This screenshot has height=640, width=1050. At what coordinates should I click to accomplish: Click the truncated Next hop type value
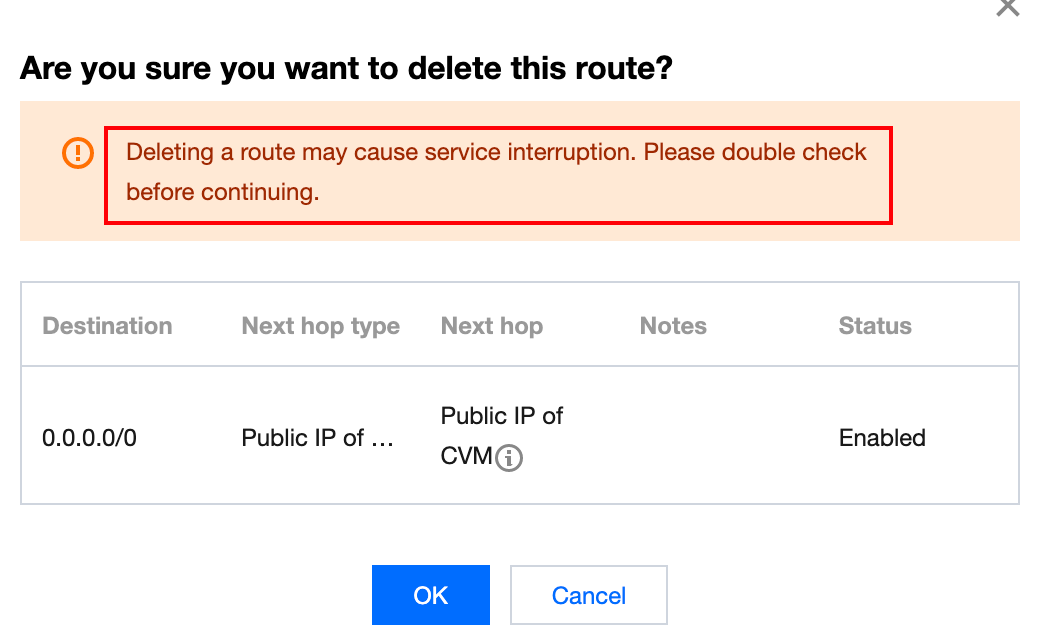pyautogui.click(x=319, y=438)
